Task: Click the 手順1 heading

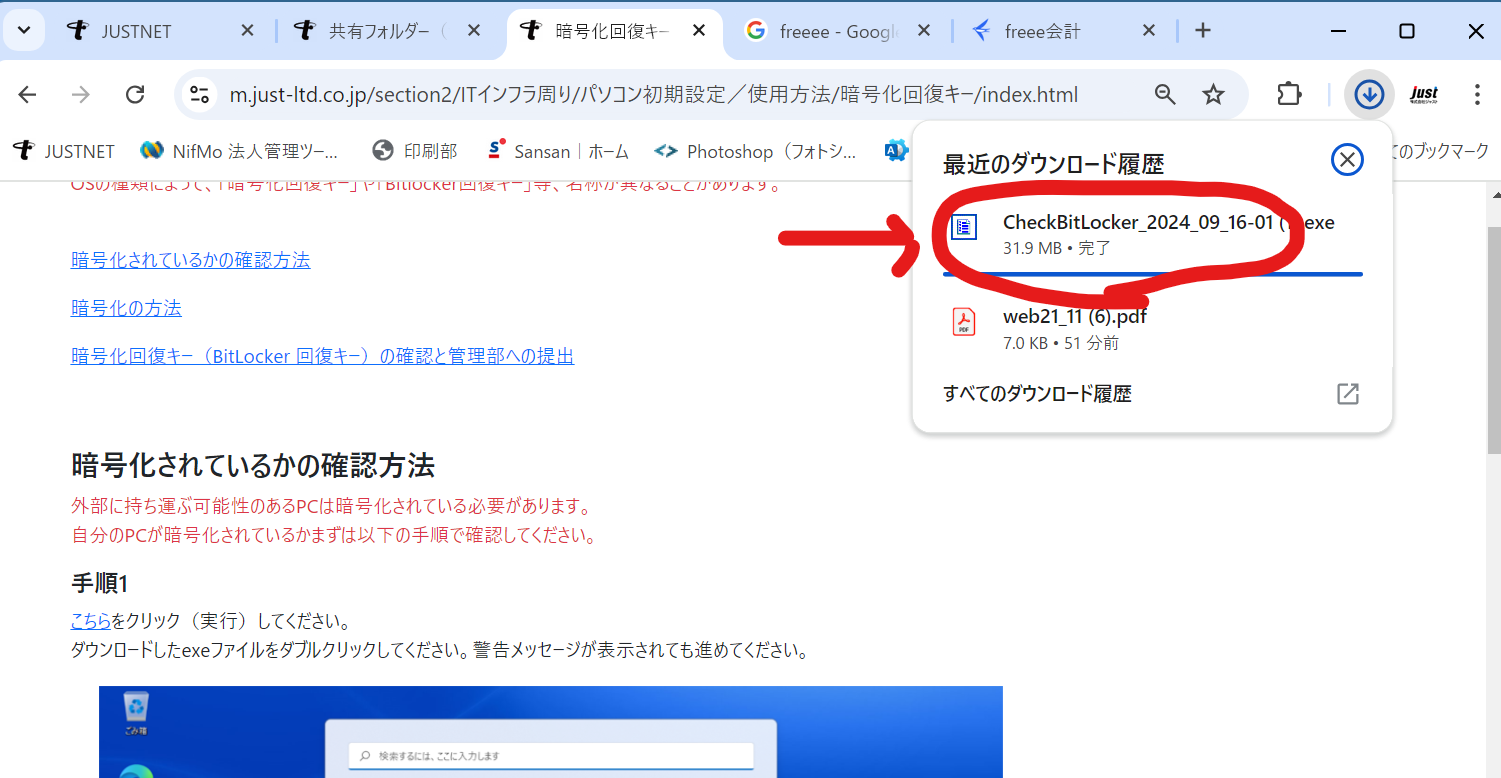Action: tap(99, 583)
